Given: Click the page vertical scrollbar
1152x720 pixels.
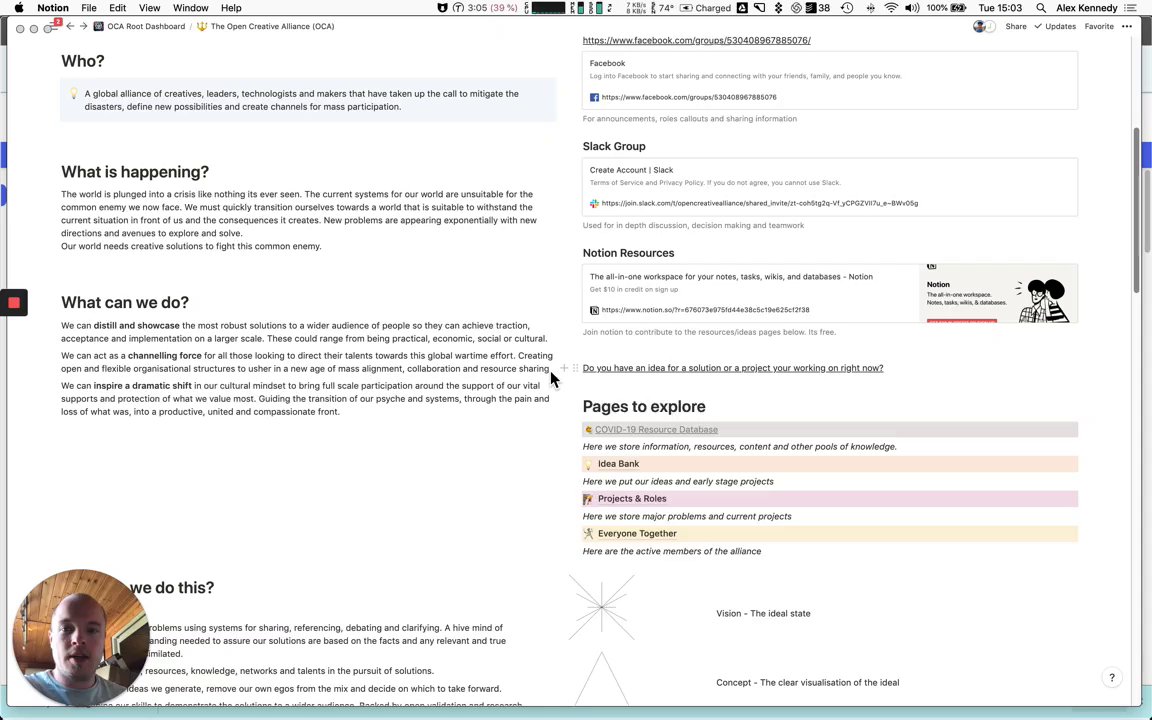Looking at the screenshot, I should coord(1137,209).
